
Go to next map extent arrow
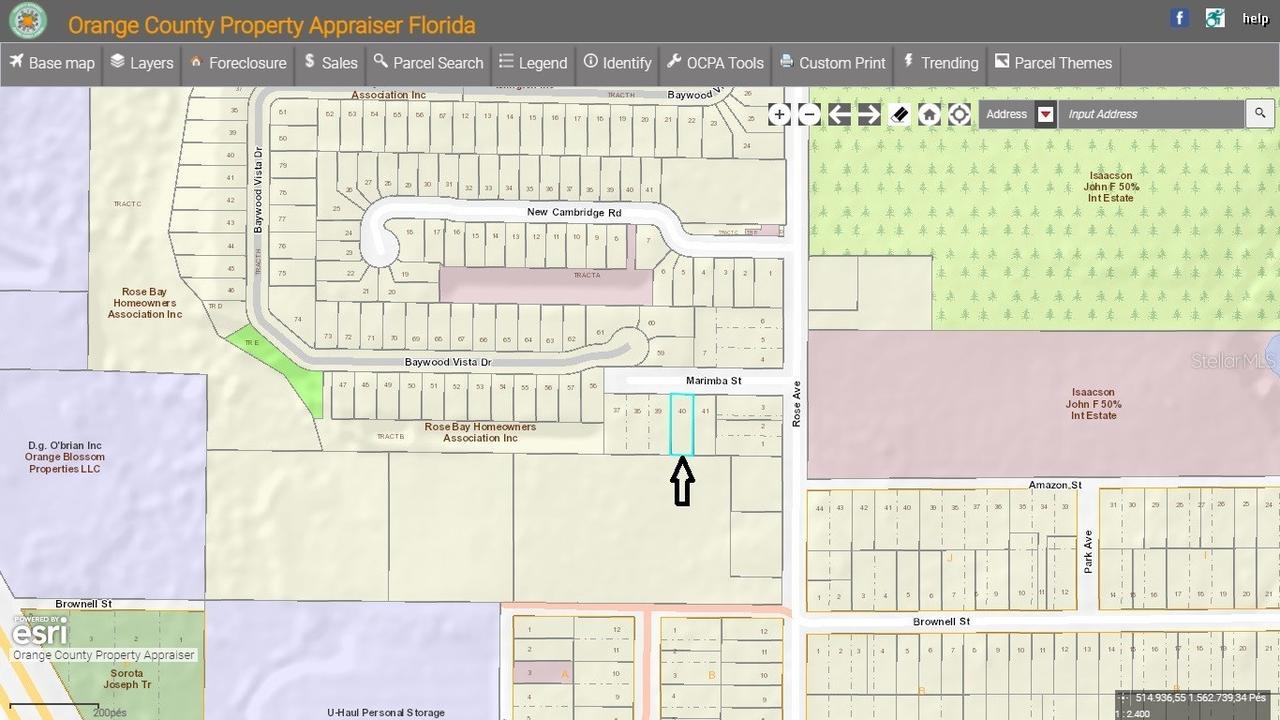pyautogui.click(x=869, y=114)
